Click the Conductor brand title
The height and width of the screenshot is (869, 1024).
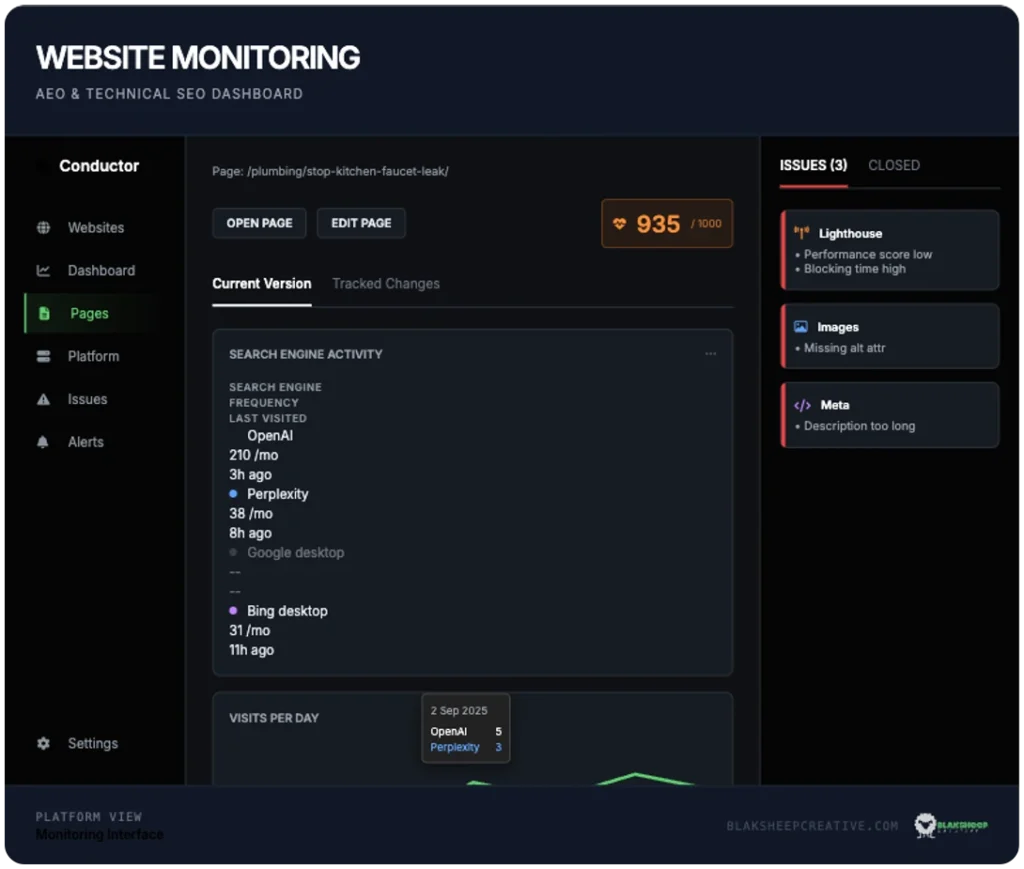click(99, 166)
